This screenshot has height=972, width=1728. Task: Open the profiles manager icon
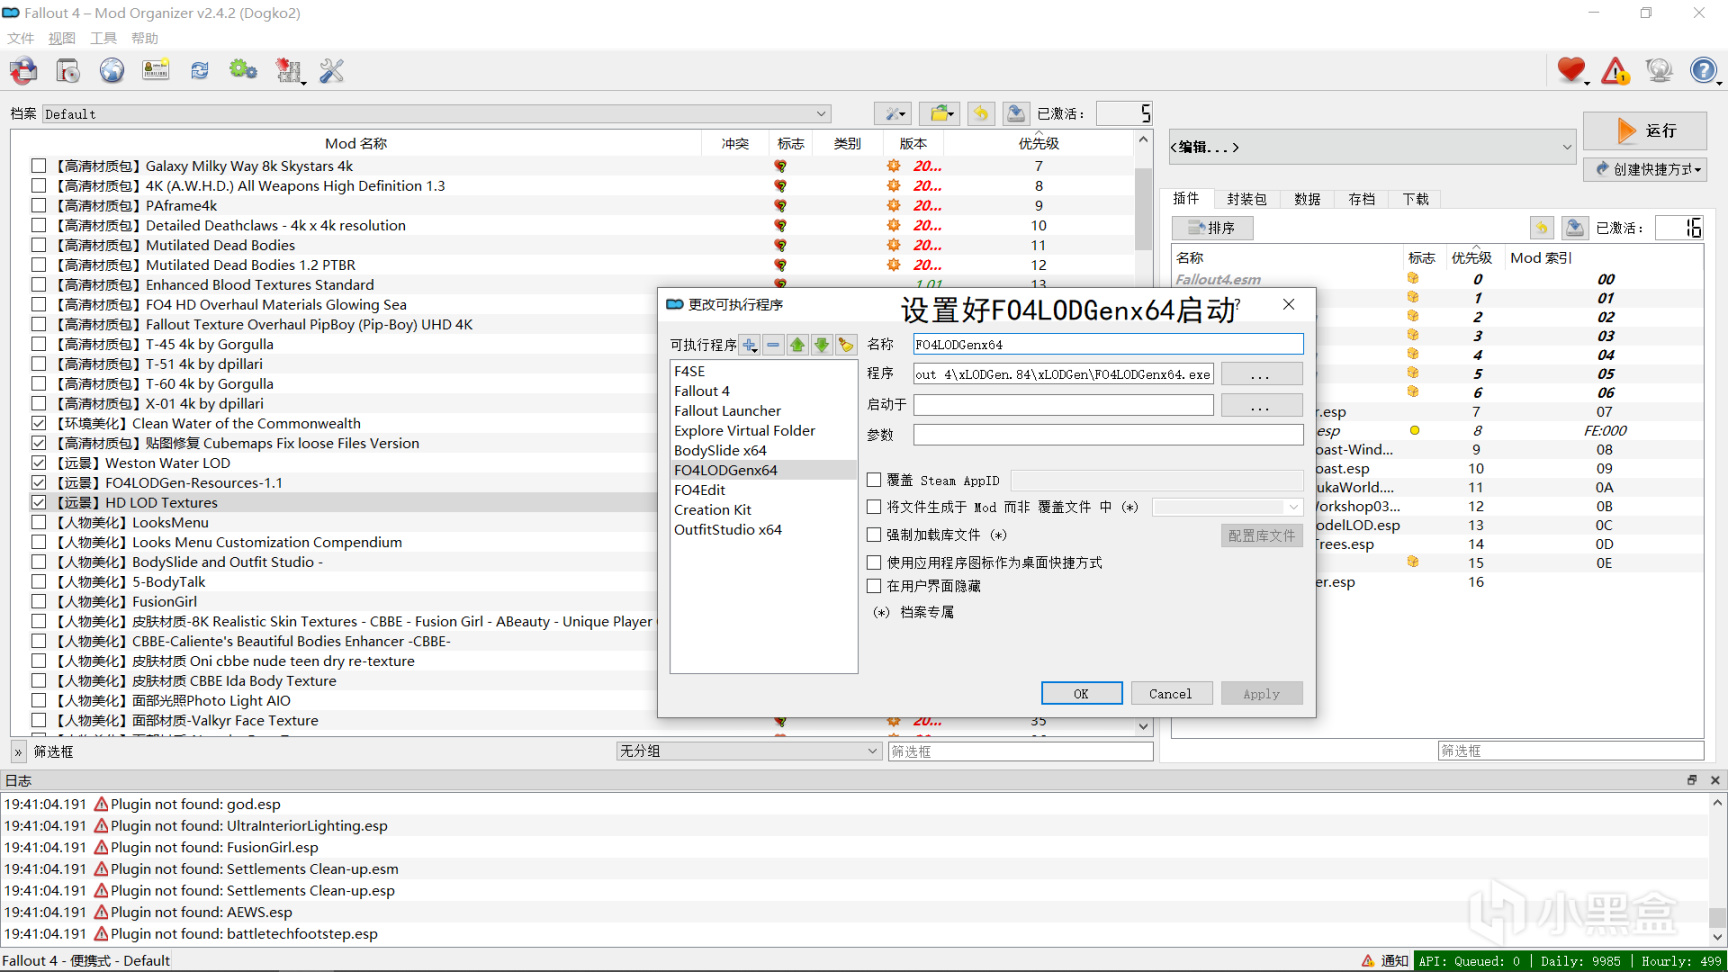pyautogui.click(x=156, y=71)
